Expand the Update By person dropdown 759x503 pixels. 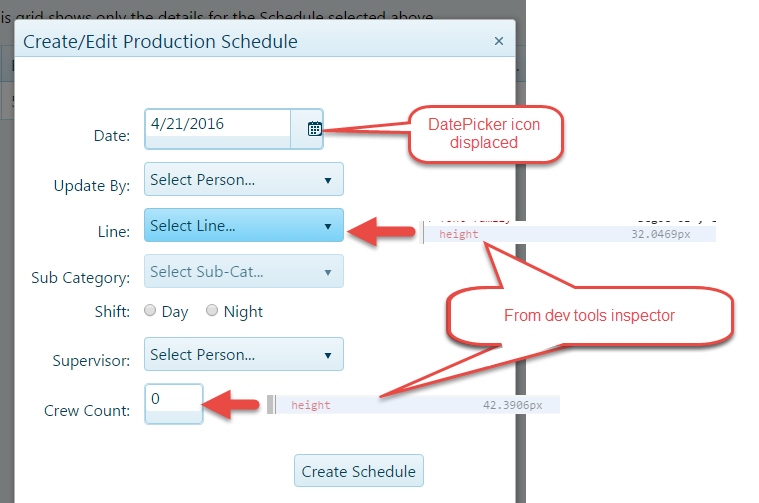243,180
